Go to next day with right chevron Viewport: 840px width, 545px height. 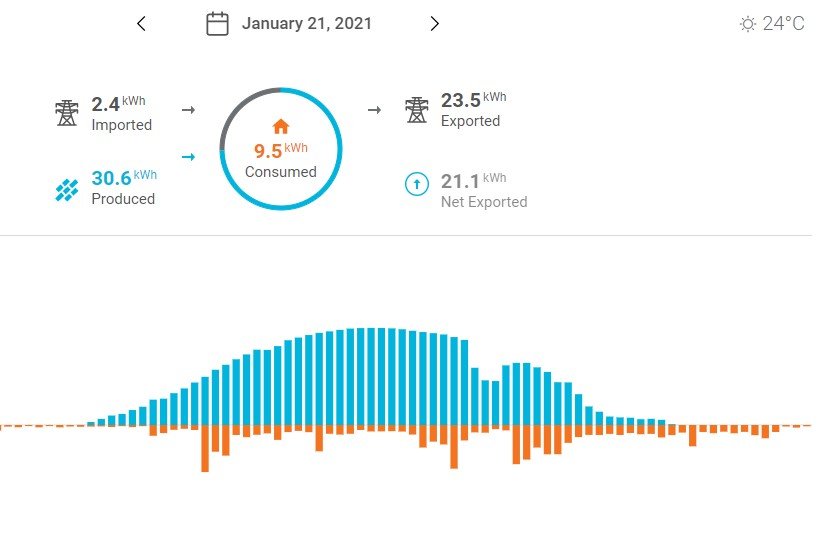tap(434, 24)
